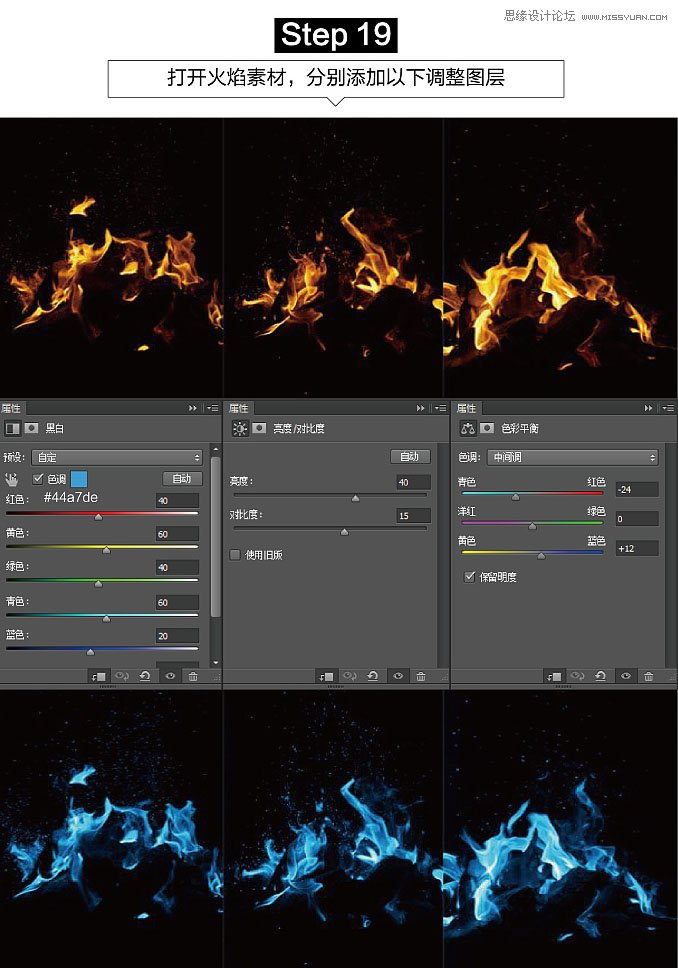
Task: Open the 预设 preset dropdown
Action: (x=116, y=457)
